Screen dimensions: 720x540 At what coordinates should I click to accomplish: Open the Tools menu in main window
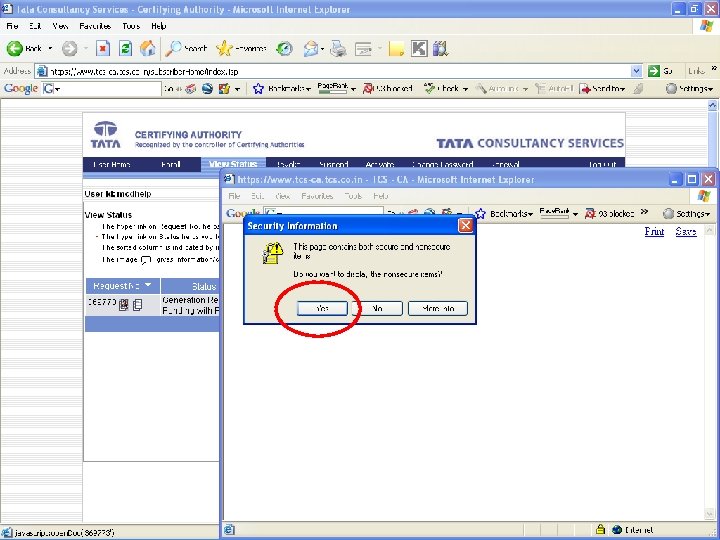(x=131, y=26)
